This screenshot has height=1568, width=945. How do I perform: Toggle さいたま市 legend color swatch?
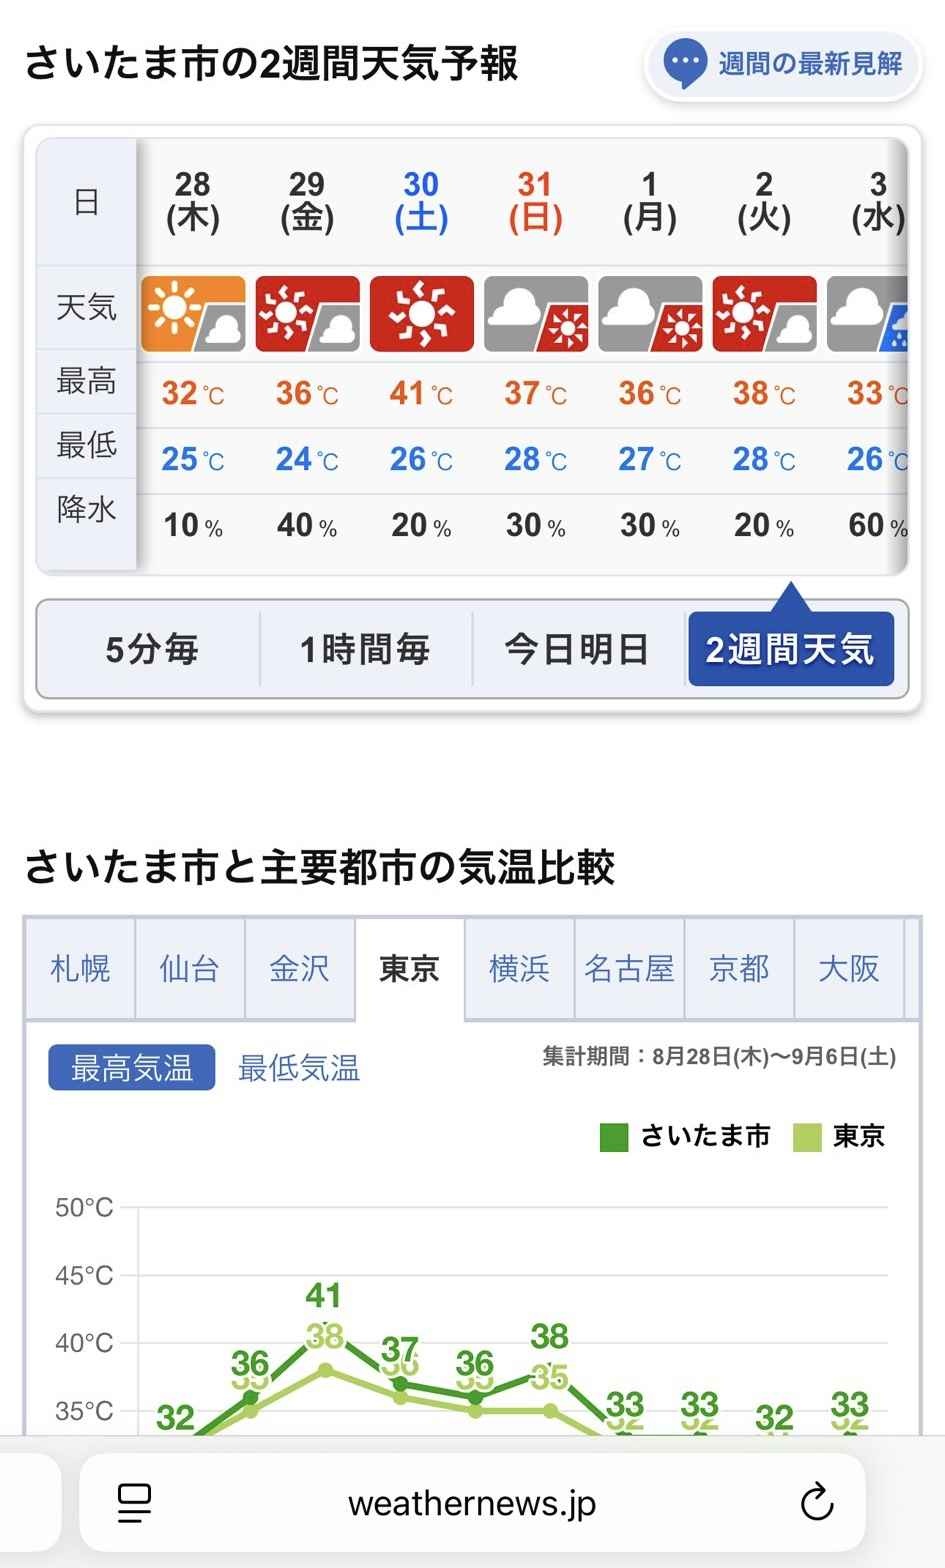coord(614,1137)
